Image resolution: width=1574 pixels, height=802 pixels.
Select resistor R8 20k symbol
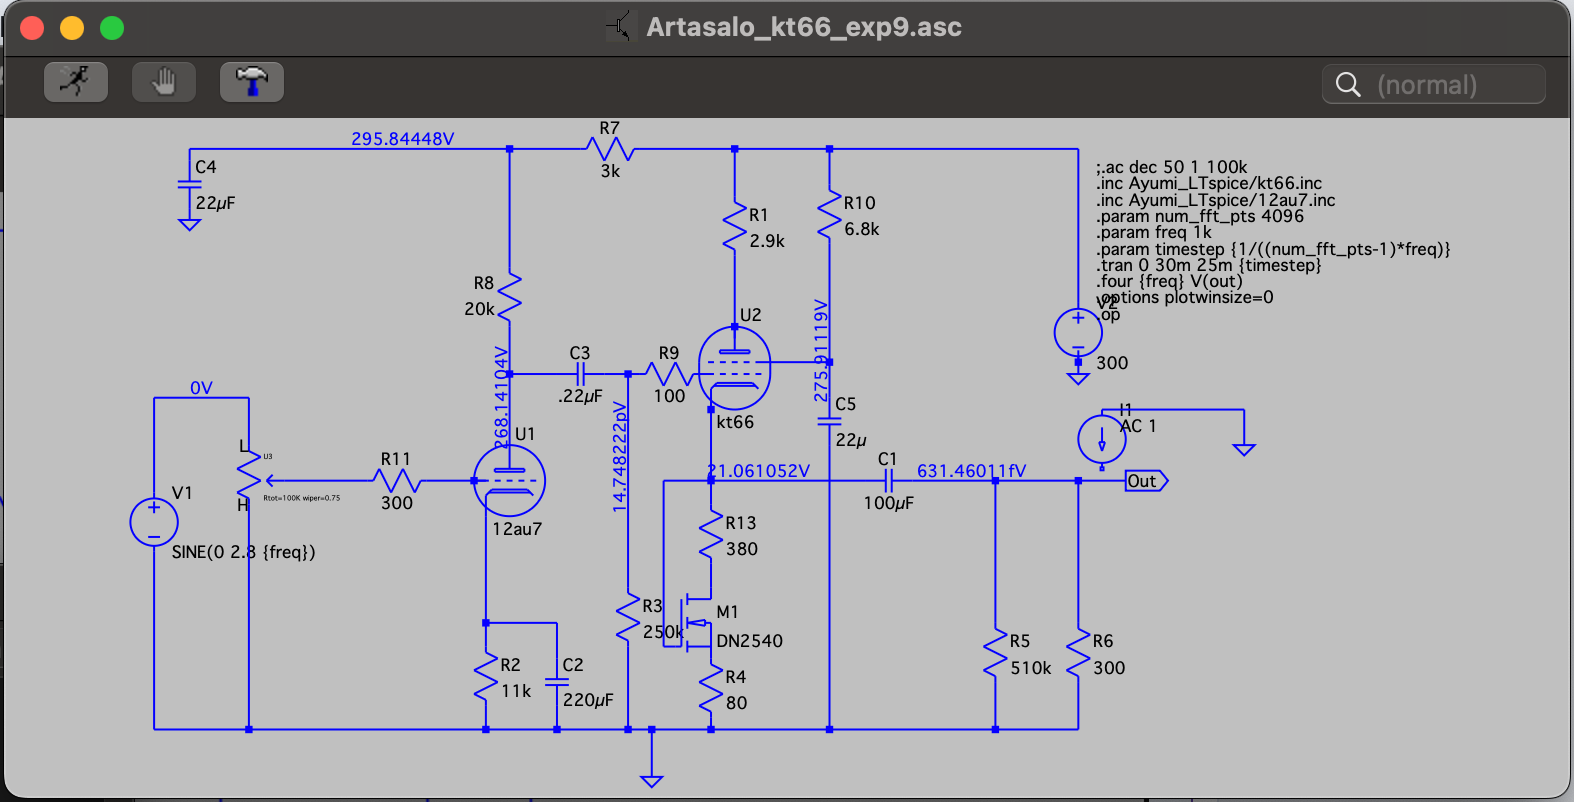tap(509, 297)
